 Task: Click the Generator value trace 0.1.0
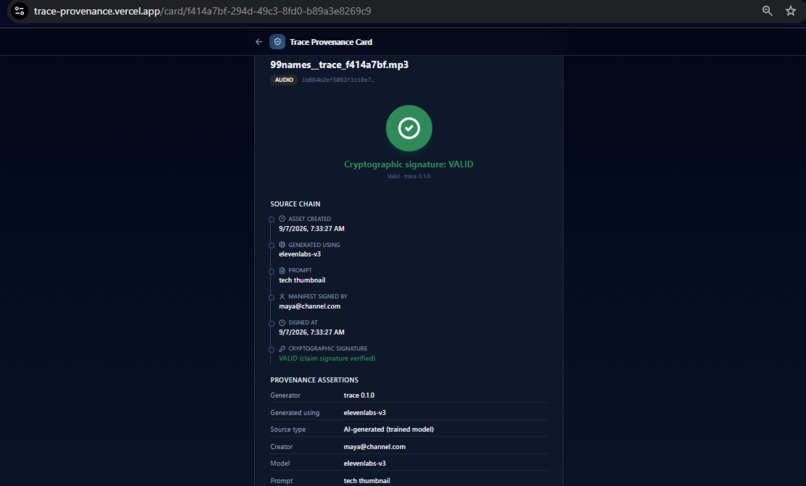click(x=359, y=395)
